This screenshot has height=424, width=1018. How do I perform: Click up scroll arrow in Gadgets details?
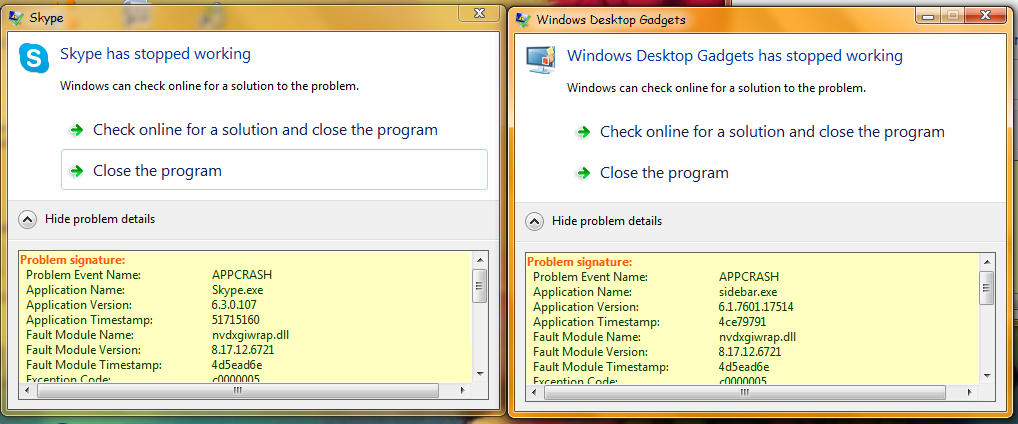click(x=986, y=260)
